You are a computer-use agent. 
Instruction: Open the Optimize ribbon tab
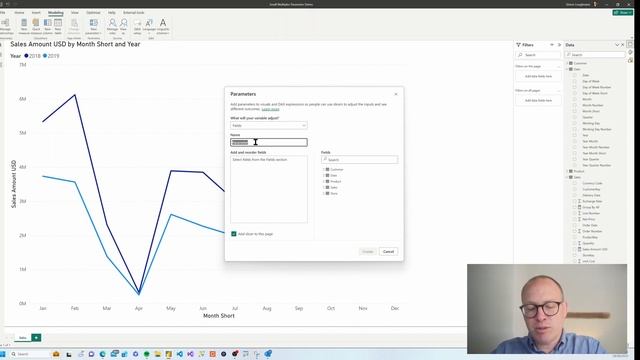[93, 13]
